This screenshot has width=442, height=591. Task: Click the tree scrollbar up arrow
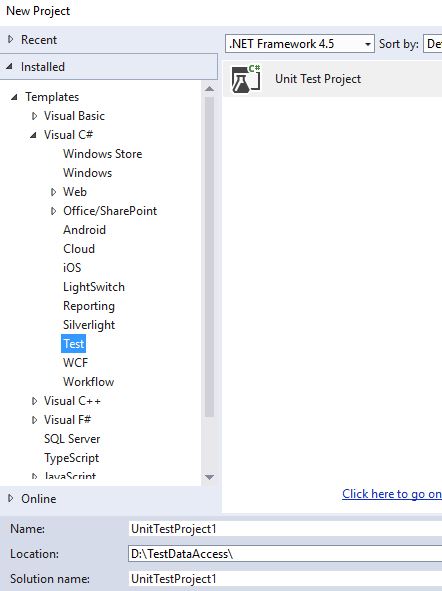(x=210, y=89)
